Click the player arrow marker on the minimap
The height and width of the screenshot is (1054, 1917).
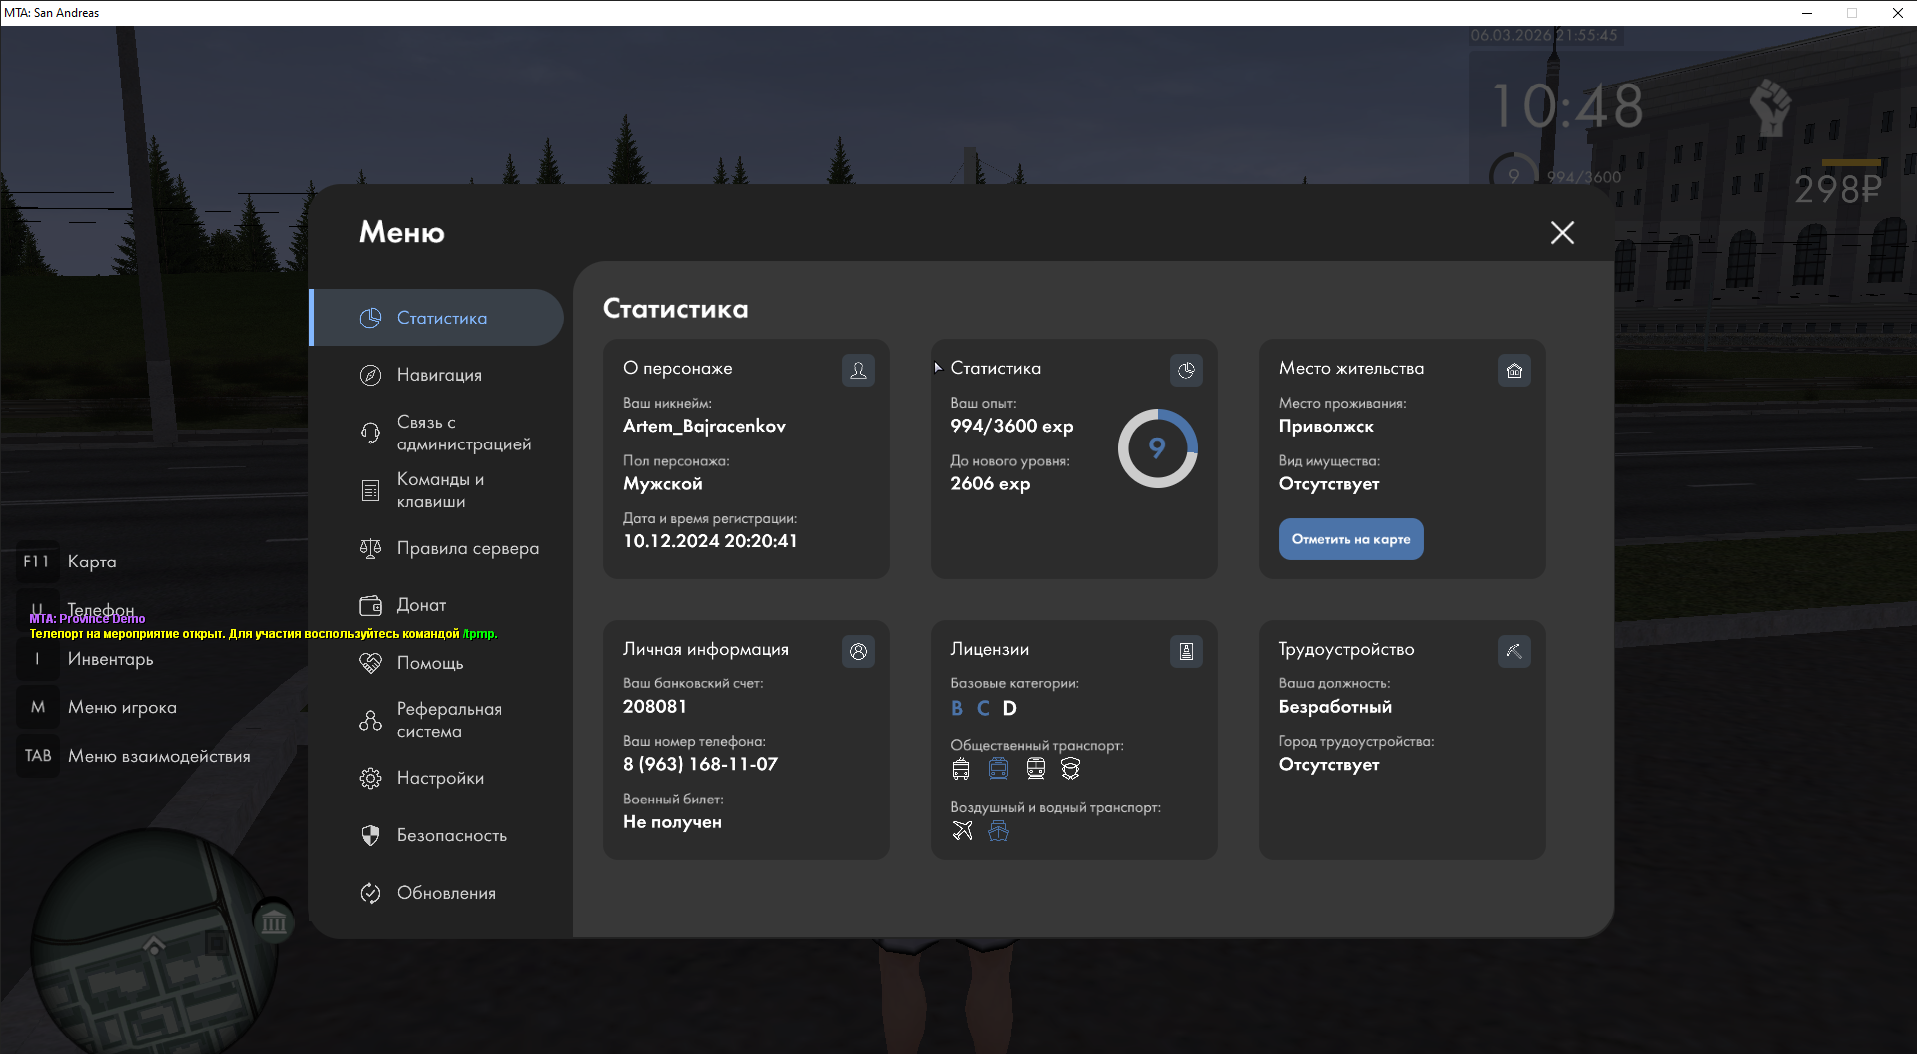[154, 944]
